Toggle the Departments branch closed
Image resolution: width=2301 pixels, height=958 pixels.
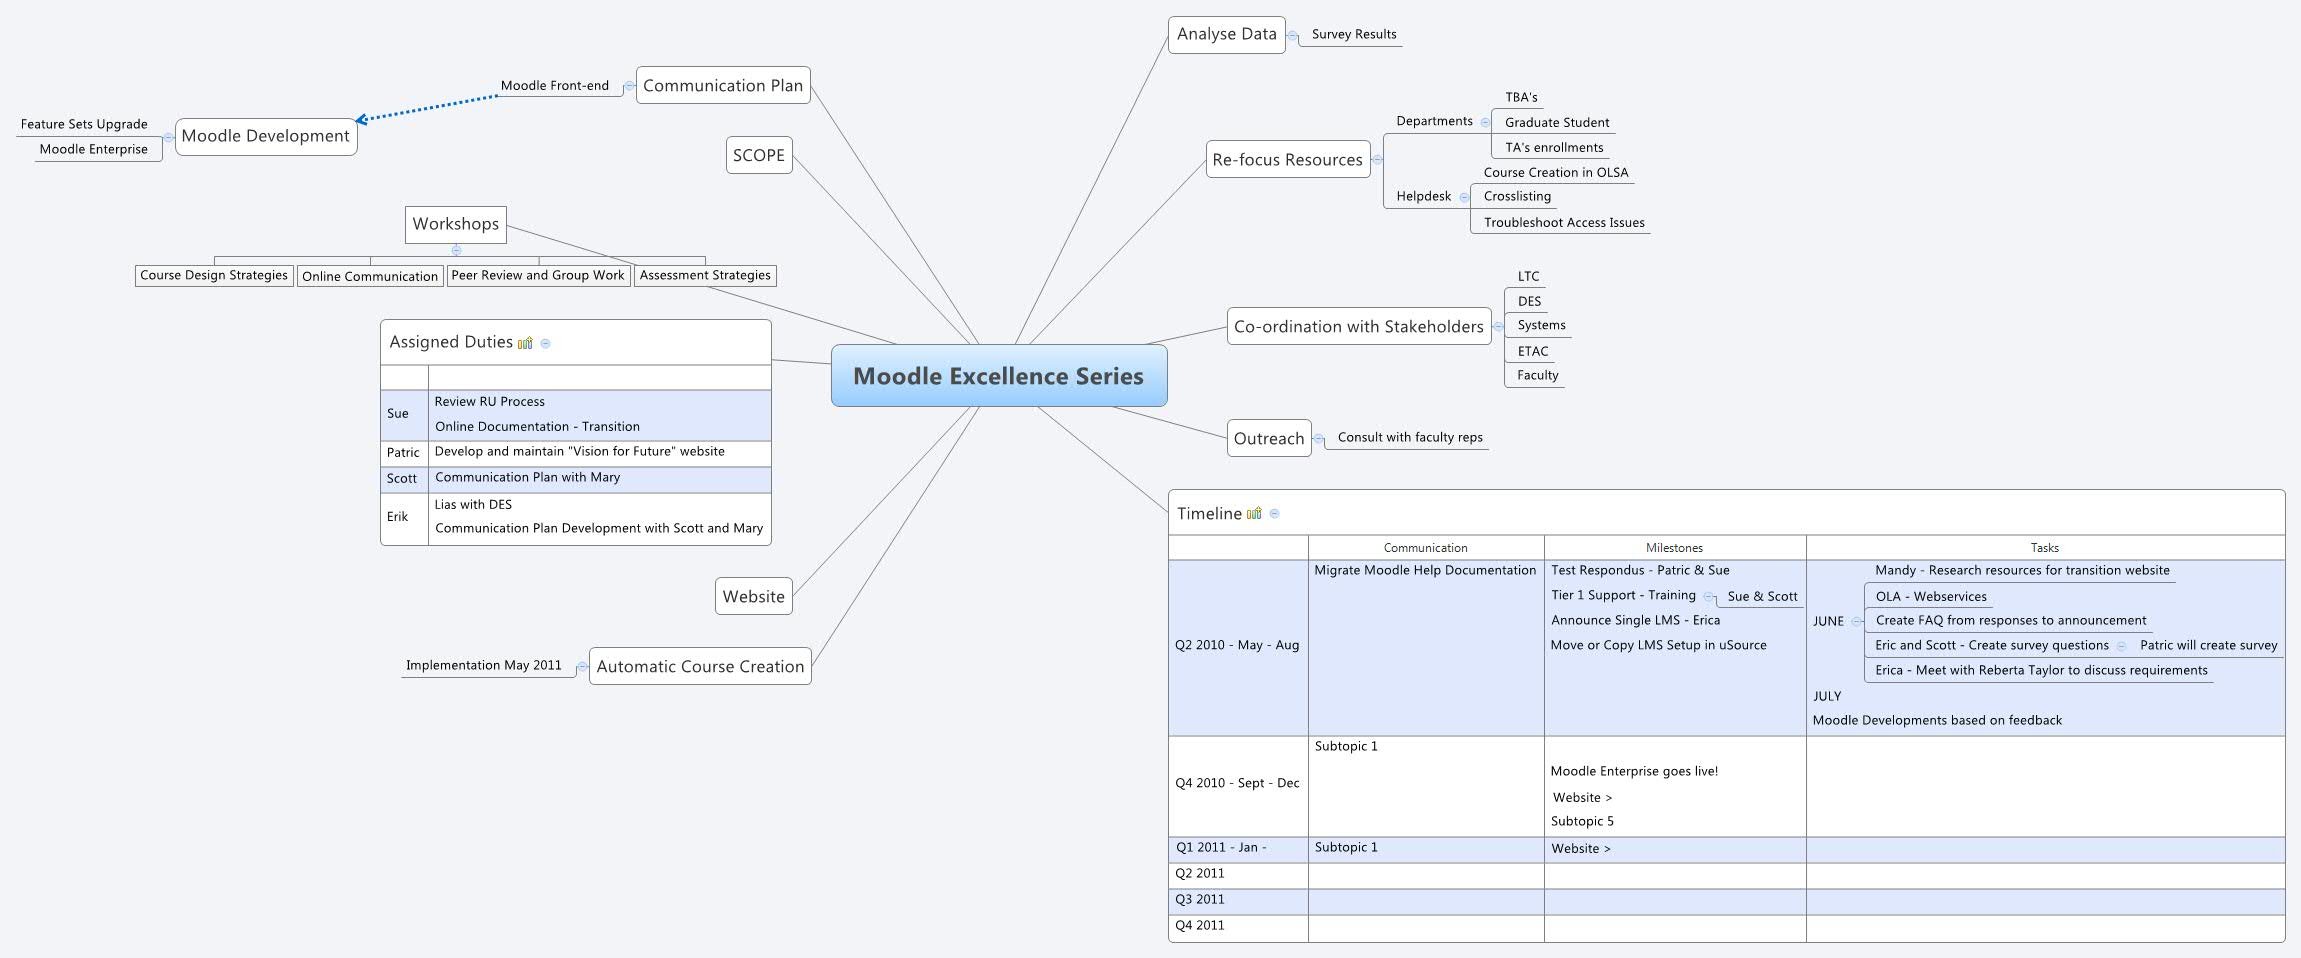point(1485,122)
